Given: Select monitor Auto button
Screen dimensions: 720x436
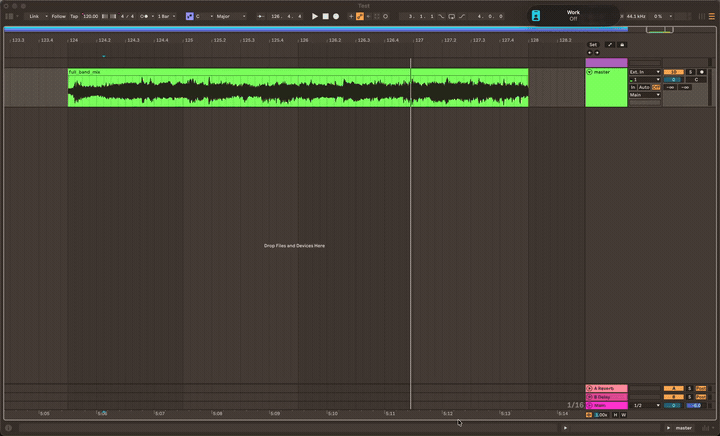Looking at the screenshot, I should pyautogui.click(x=644, y=87).
